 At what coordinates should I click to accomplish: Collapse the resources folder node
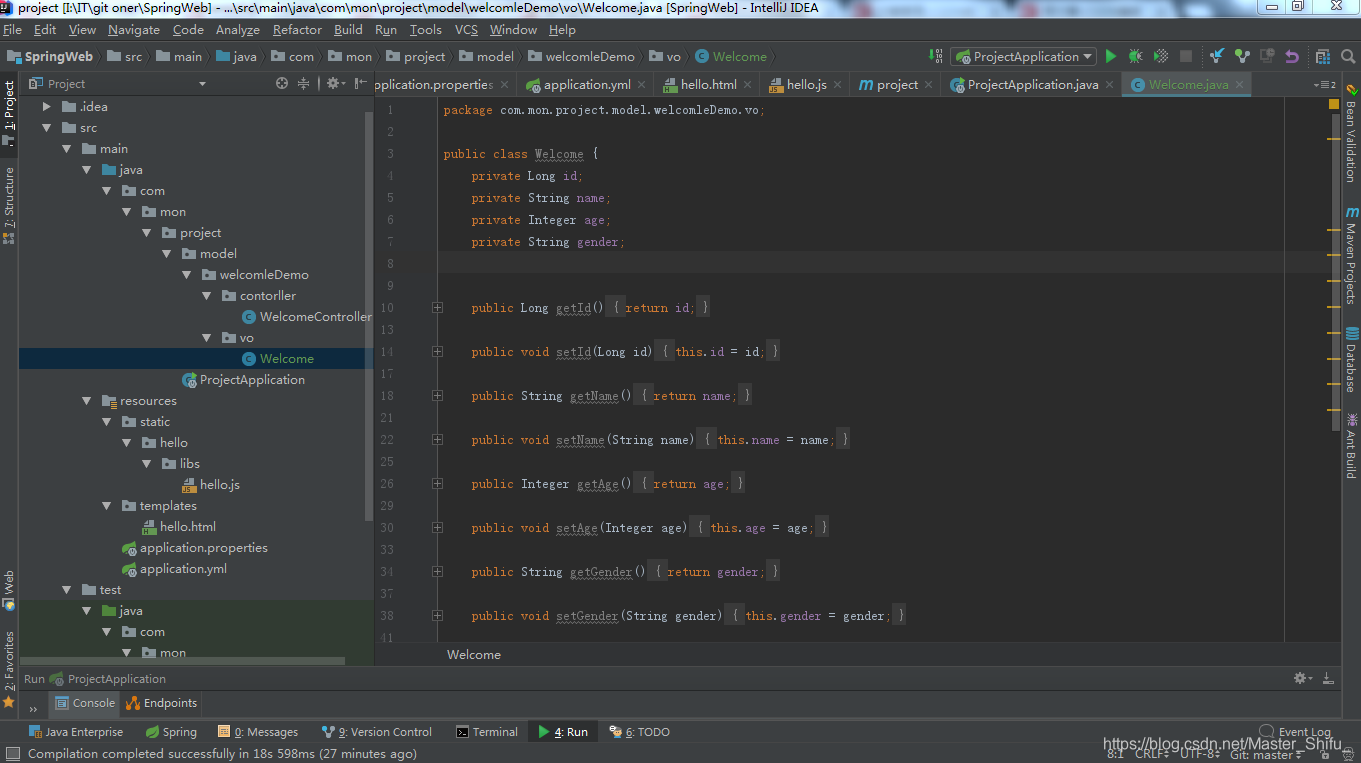pyautogui.click(x=87, y=400)
